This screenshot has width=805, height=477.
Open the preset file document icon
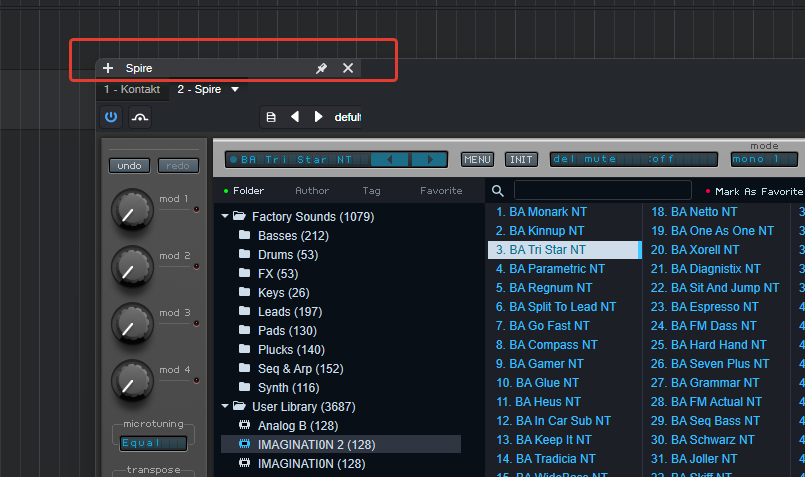[271, 117]
